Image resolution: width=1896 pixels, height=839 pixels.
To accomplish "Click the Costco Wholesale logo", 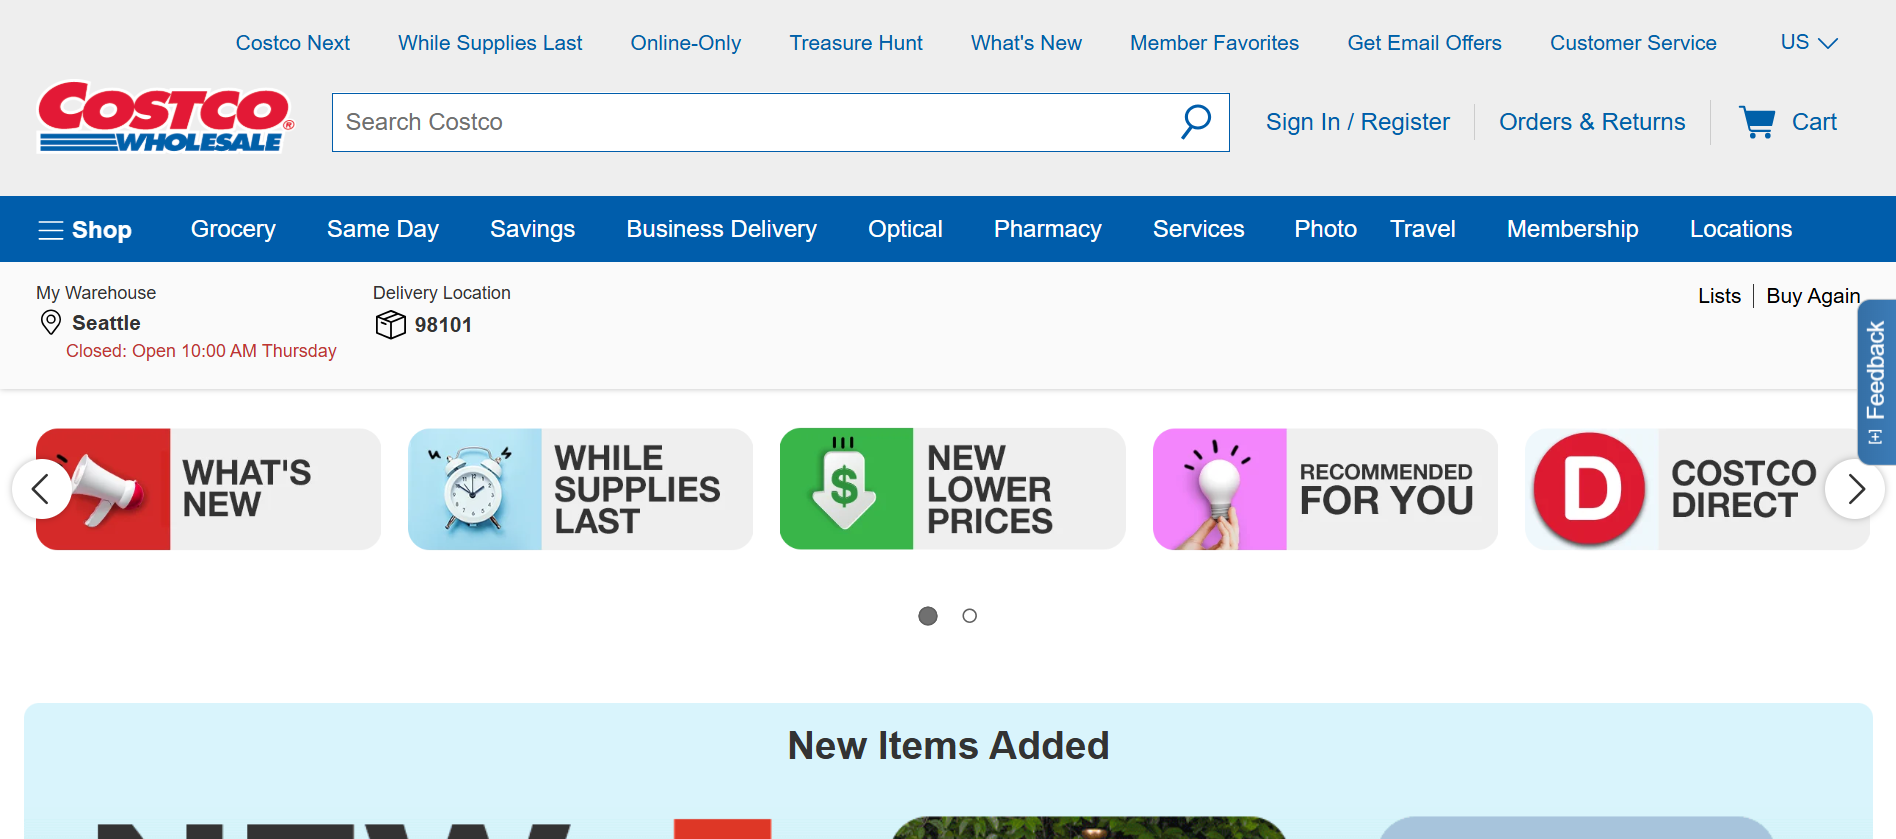I will click(166, 118).
